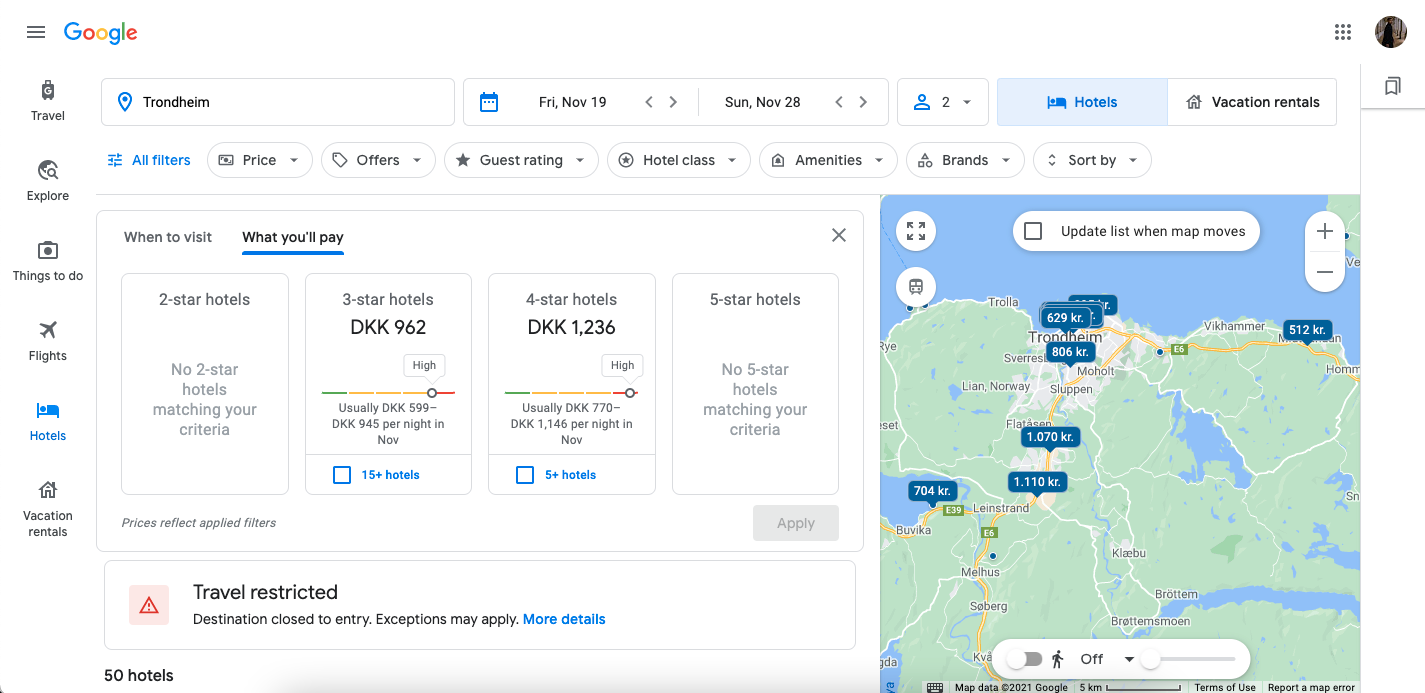Screen dimensions: 1425x693
Task: Expand the Price filter dropdown
Action: point(260,160)
